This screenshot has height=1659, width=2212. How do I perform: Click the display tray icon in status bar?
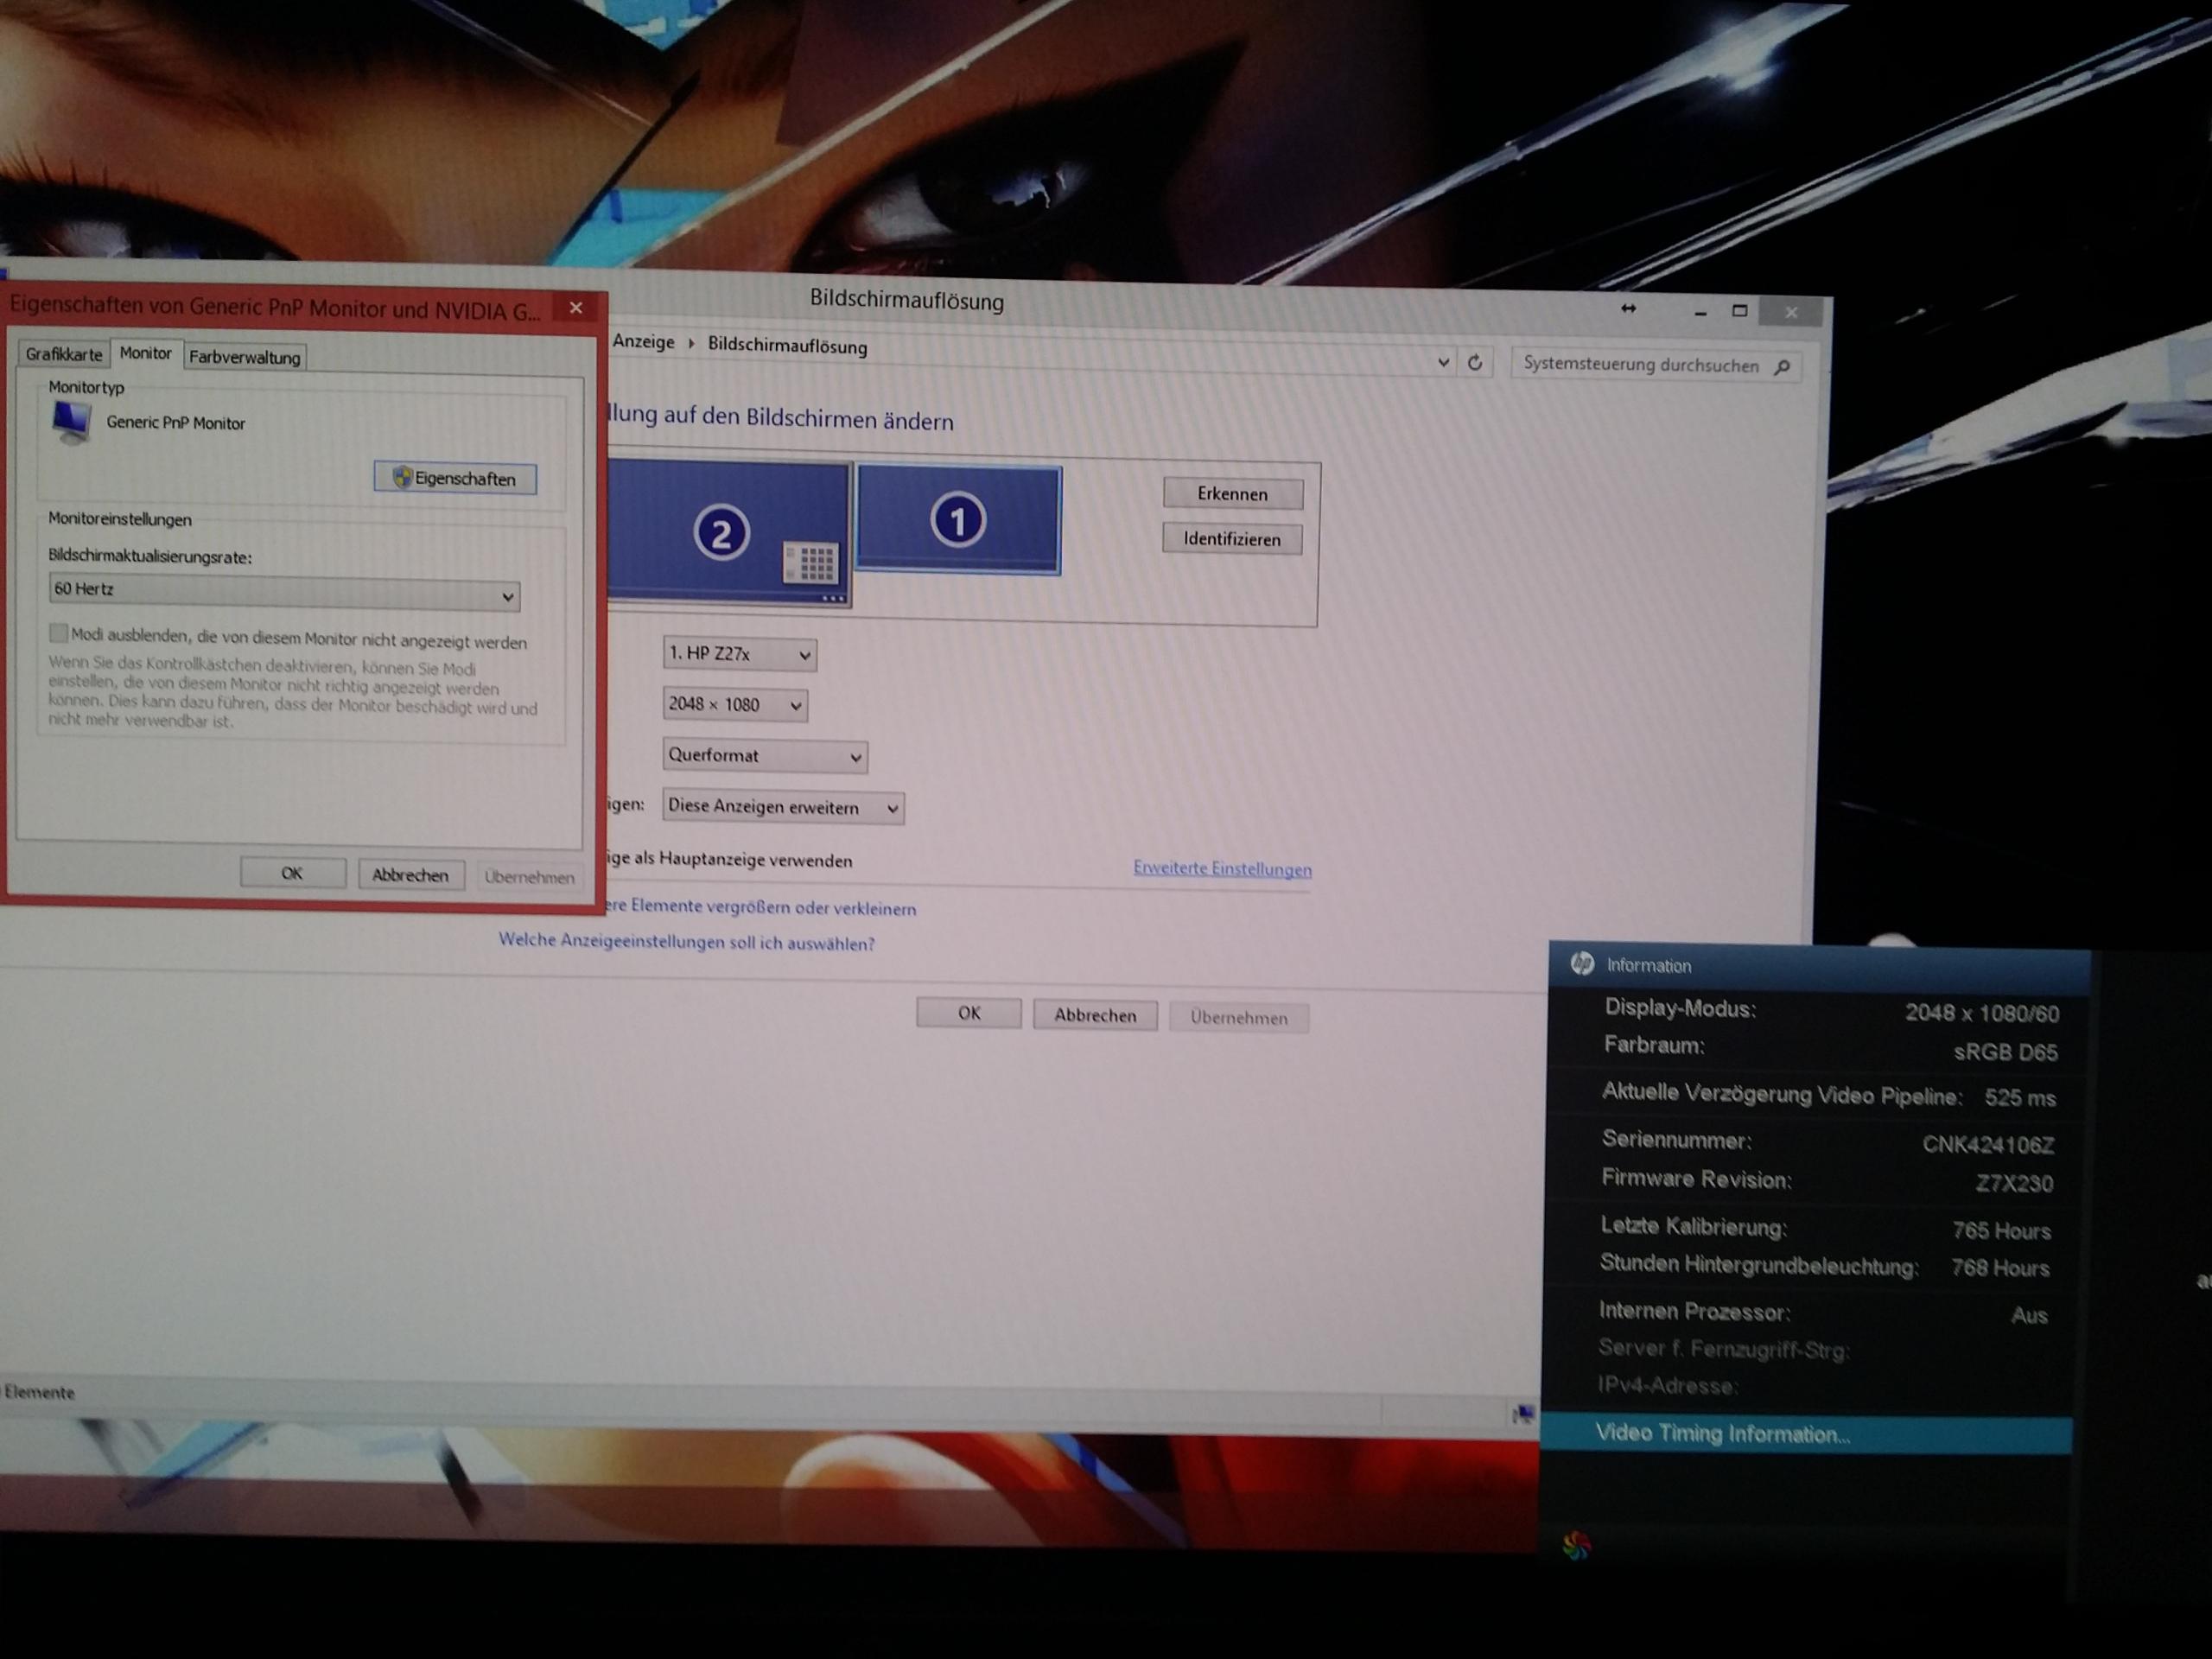(1523, 1412)
